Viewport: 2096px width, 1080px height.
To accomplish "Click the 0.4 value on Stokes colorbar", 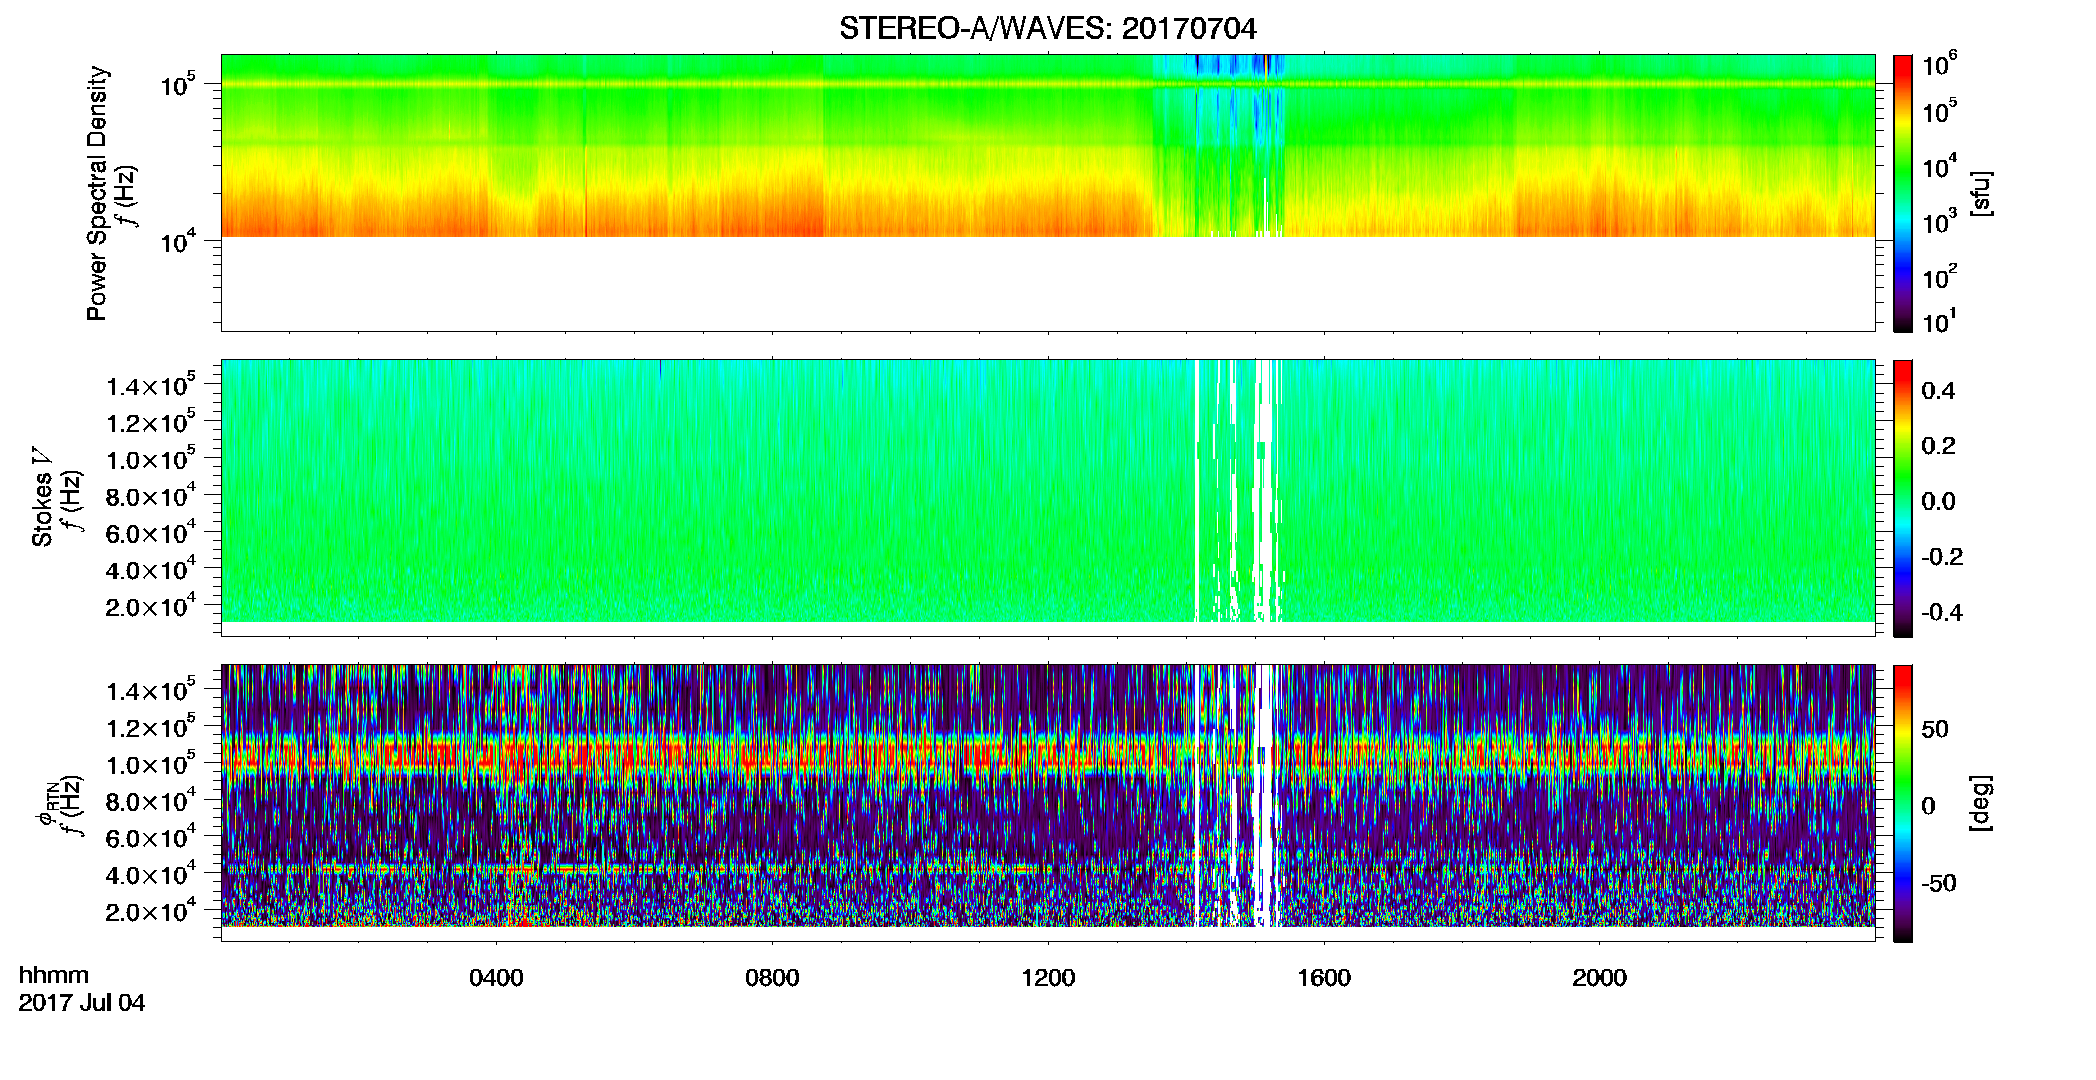I will [1938, 391].
